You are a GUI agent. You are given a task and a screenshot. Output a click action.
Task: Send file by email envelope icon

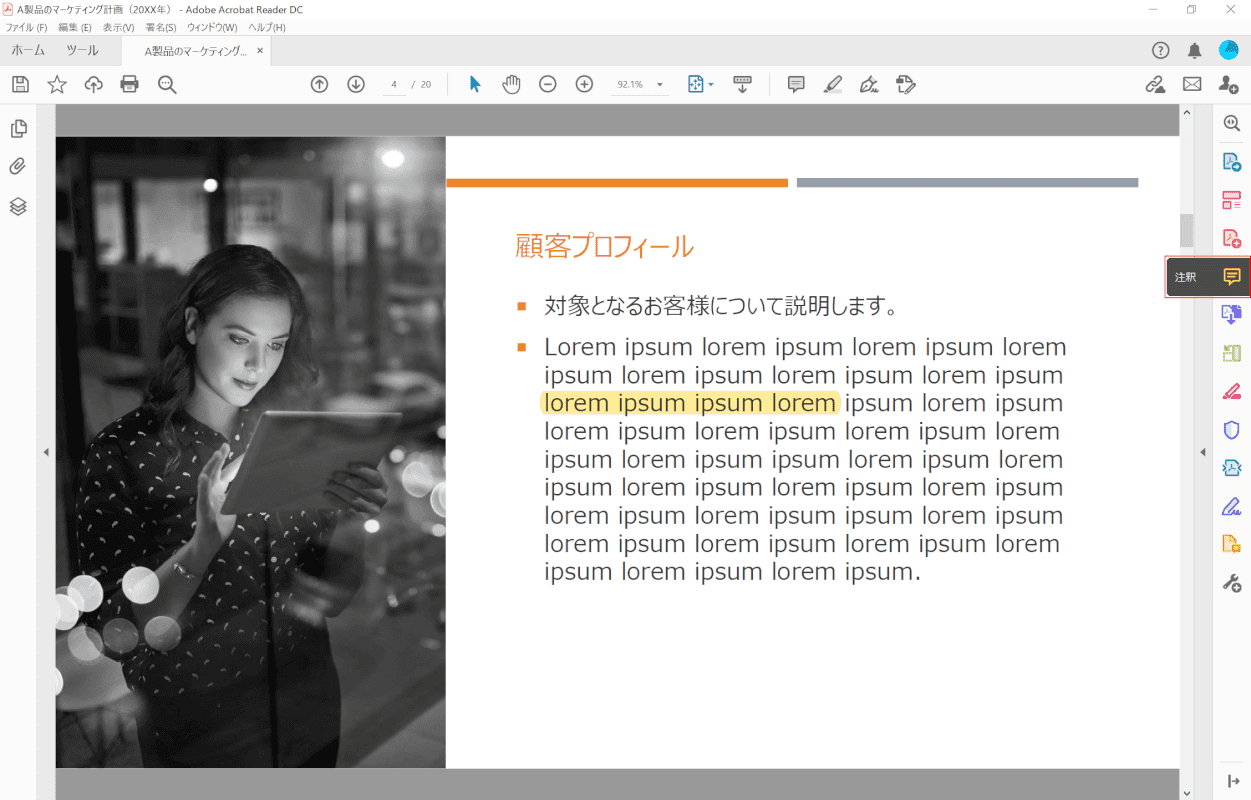coord(1192,84)
